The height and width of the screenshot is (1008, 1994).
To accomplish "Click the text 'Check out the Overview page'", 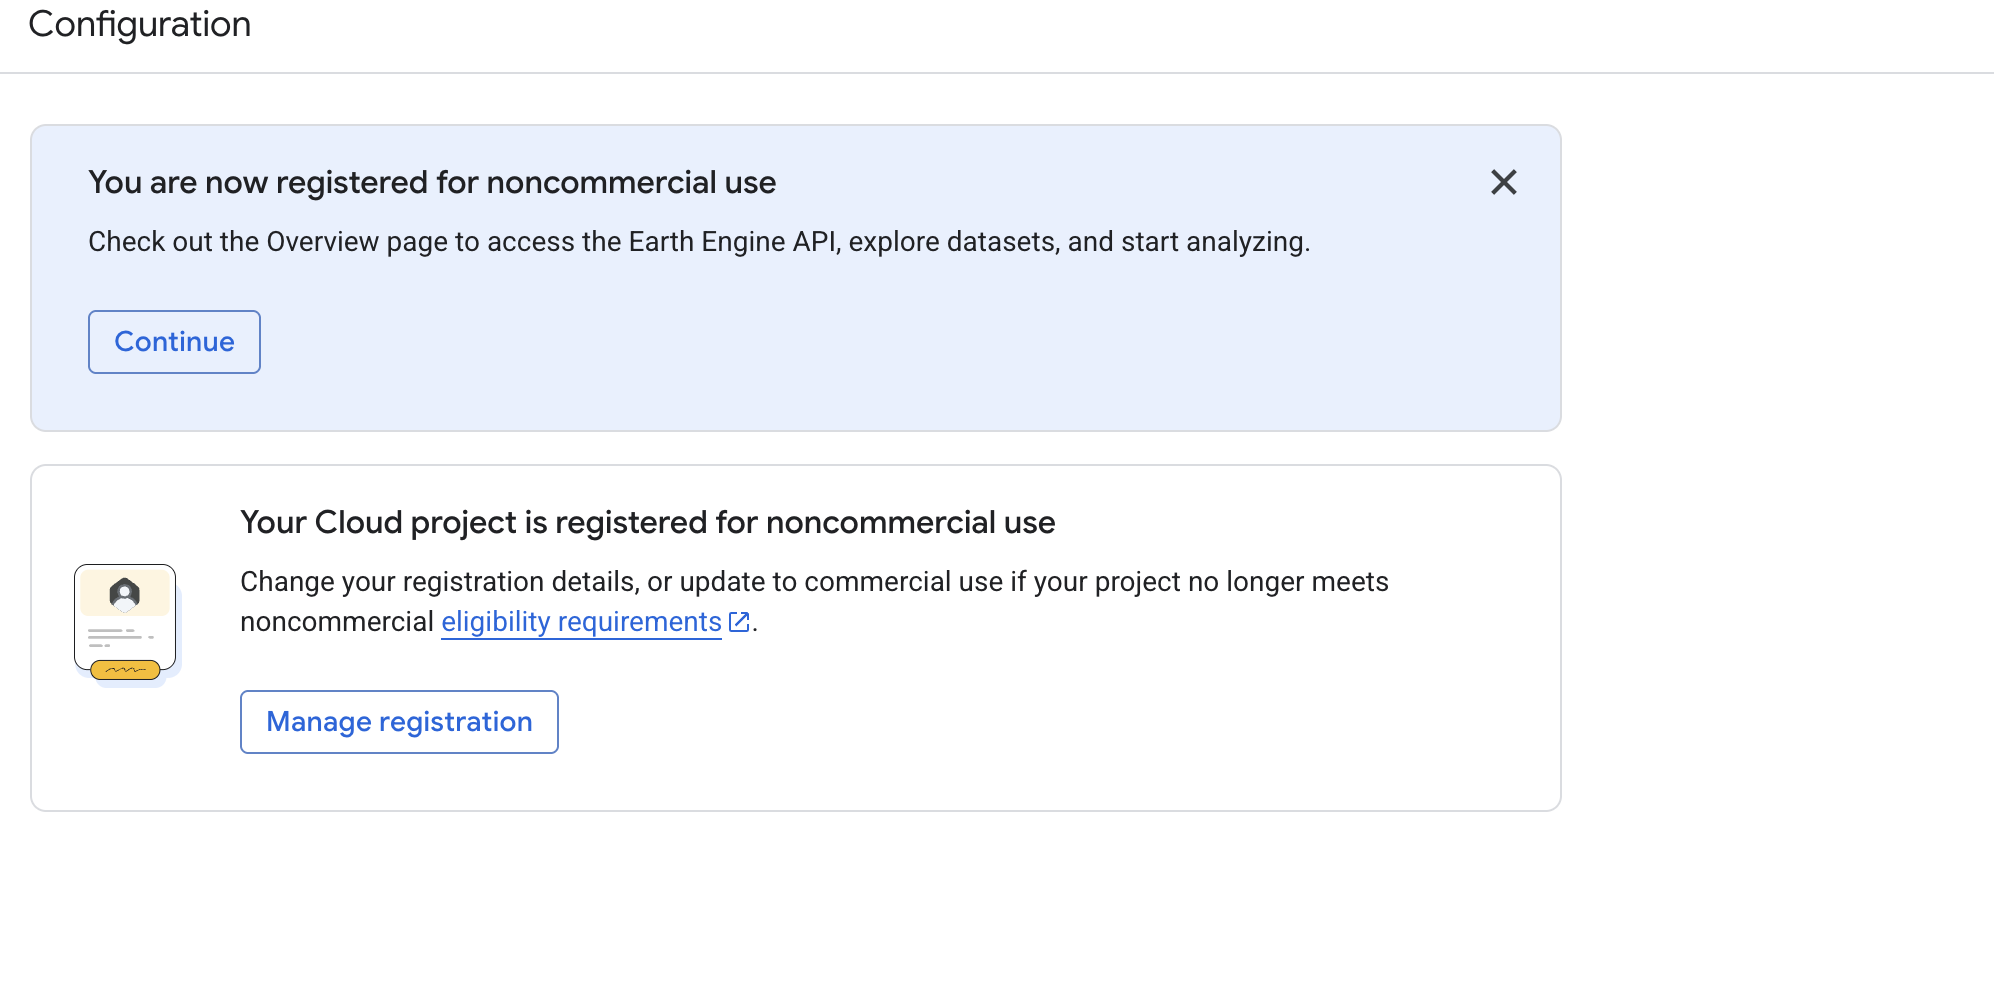I will click(268, 242).
